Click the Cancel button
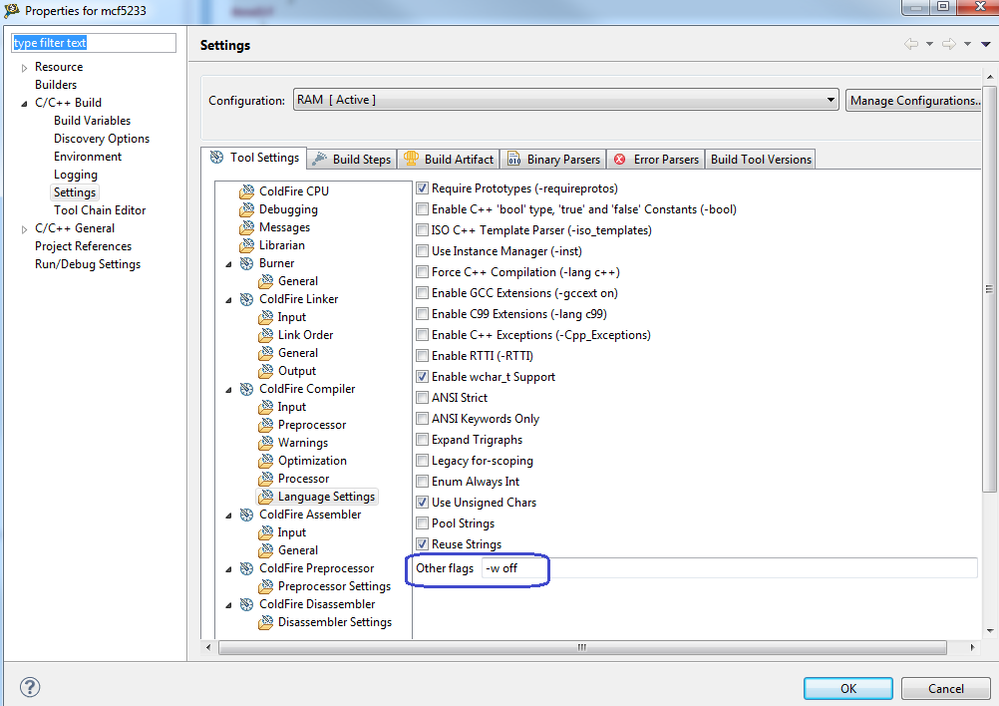 pos(945,688)
